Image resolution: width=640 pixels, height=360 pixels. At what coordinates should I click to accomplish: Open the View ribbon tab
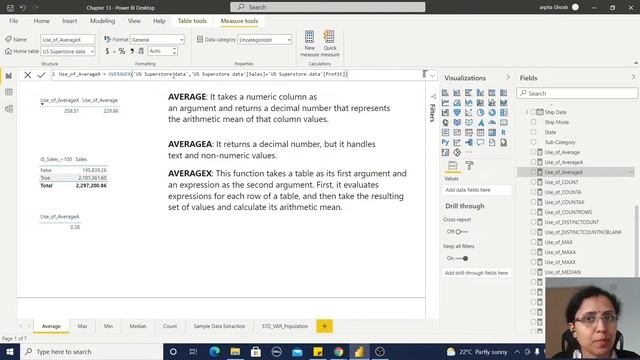[134, 21]
